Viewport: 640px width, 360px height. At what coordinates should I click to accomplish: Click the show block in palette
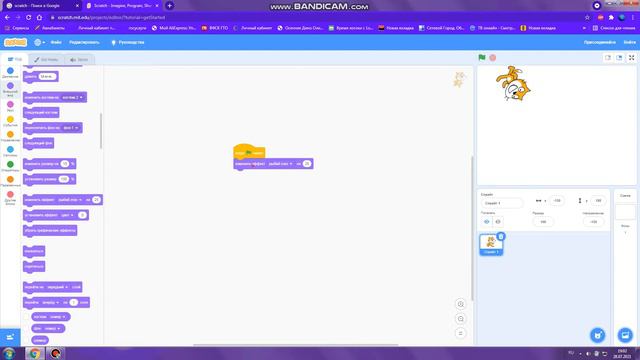coord(34,251)
